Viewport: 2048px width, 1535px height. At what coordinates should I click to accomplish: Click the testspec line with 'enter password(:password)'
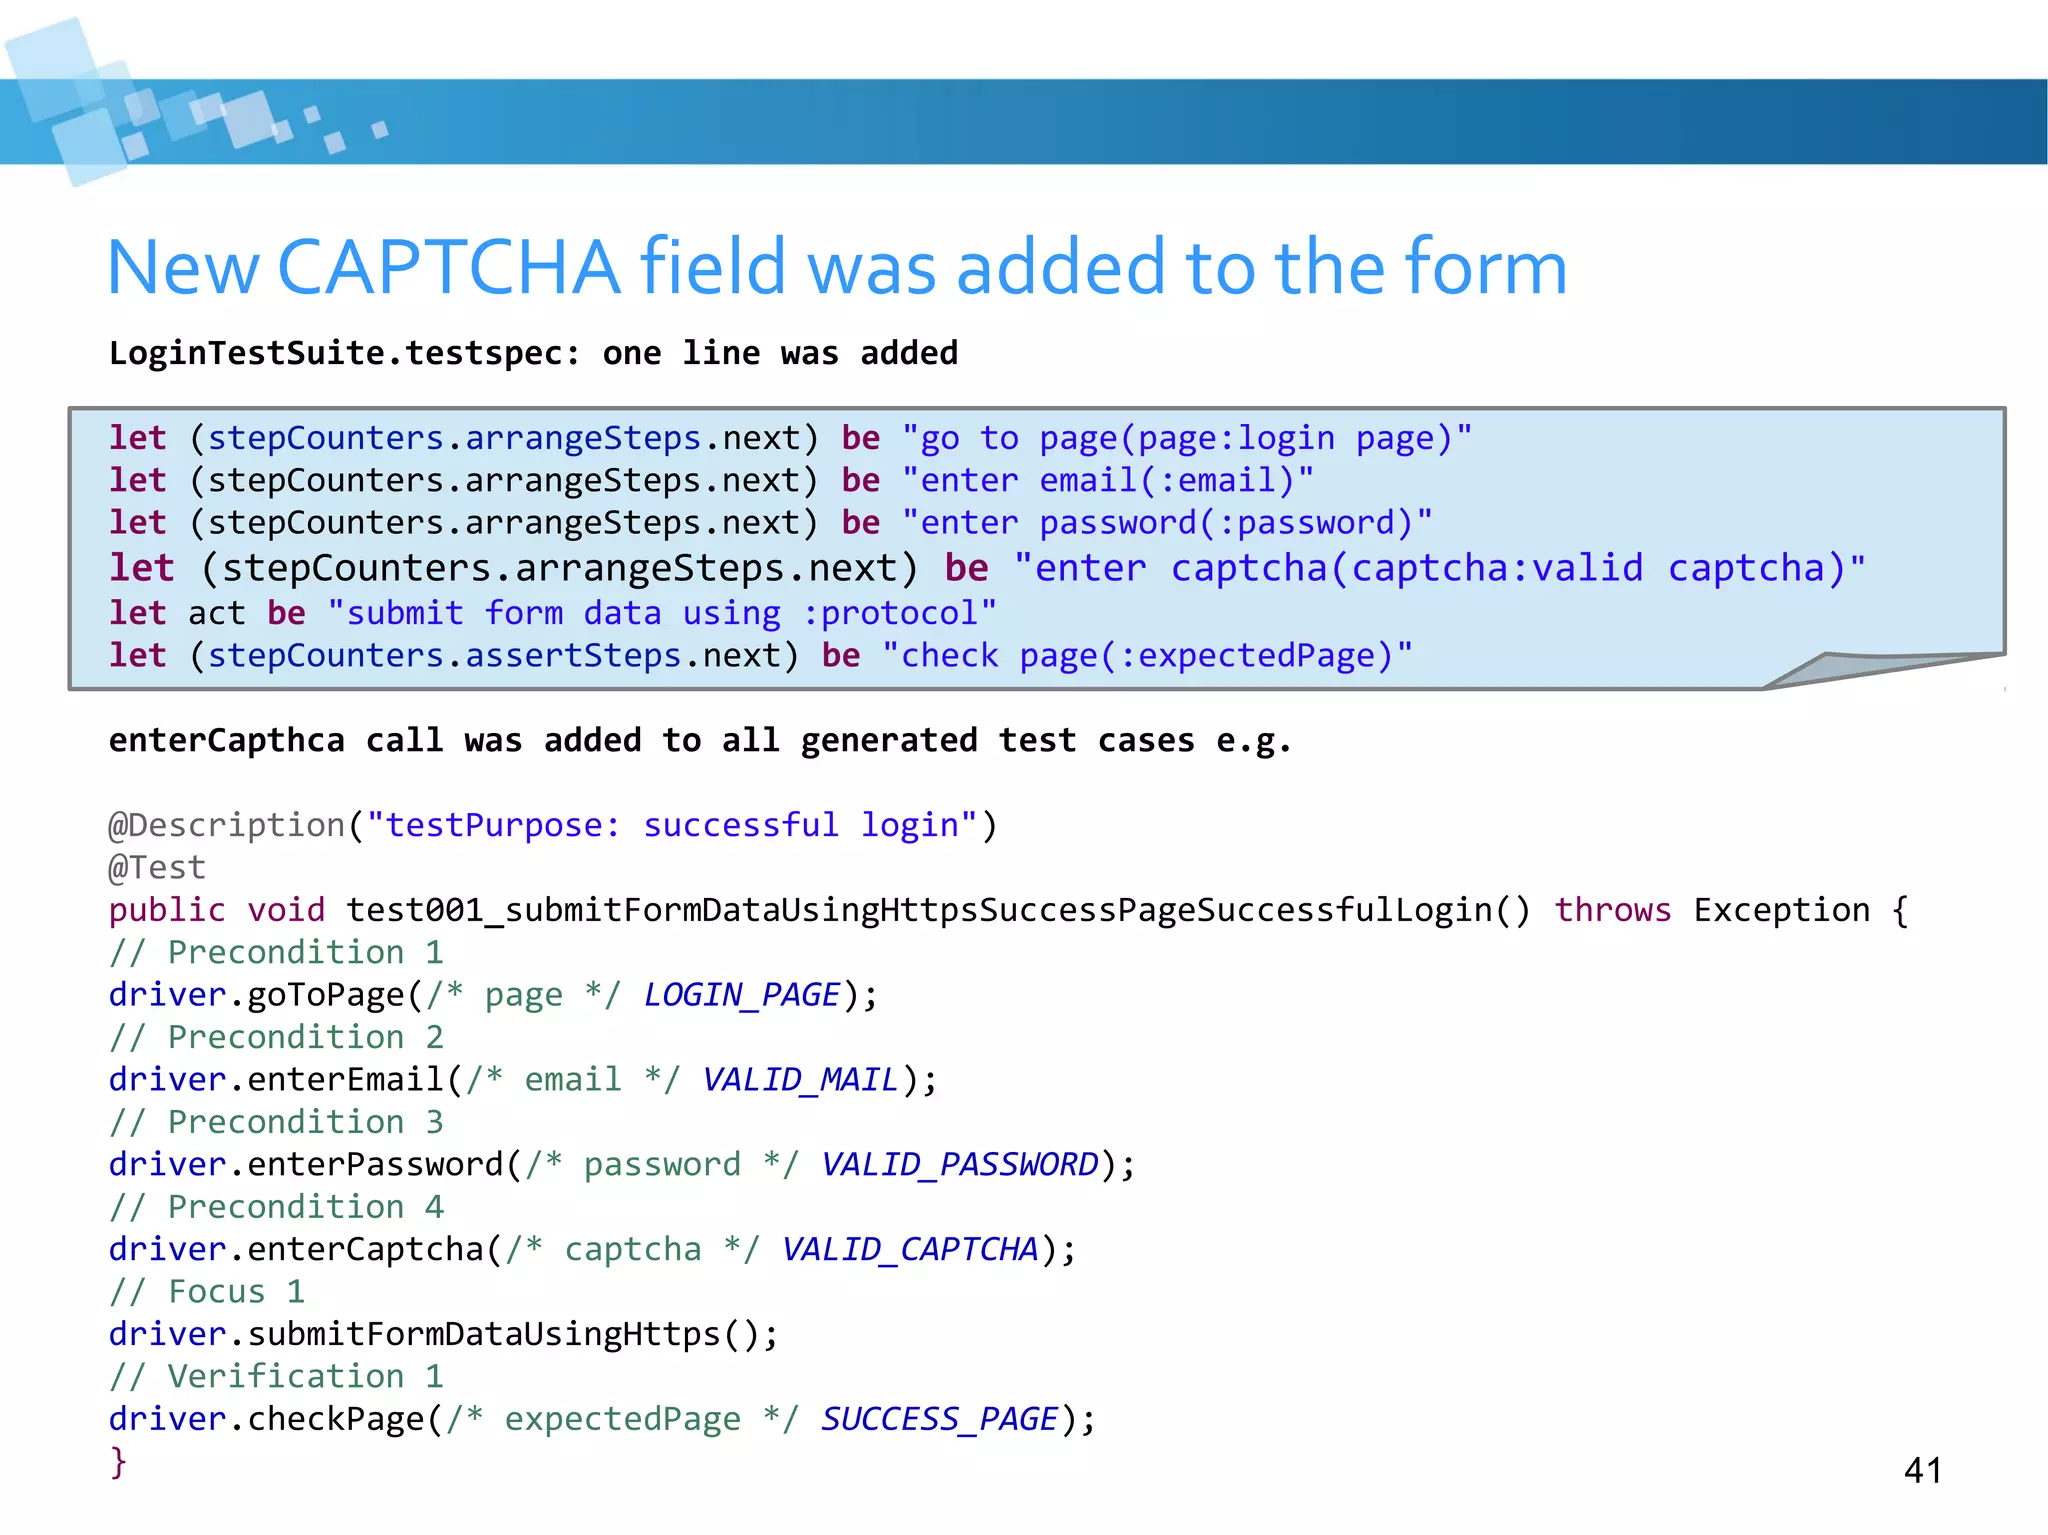pos(770,523)
